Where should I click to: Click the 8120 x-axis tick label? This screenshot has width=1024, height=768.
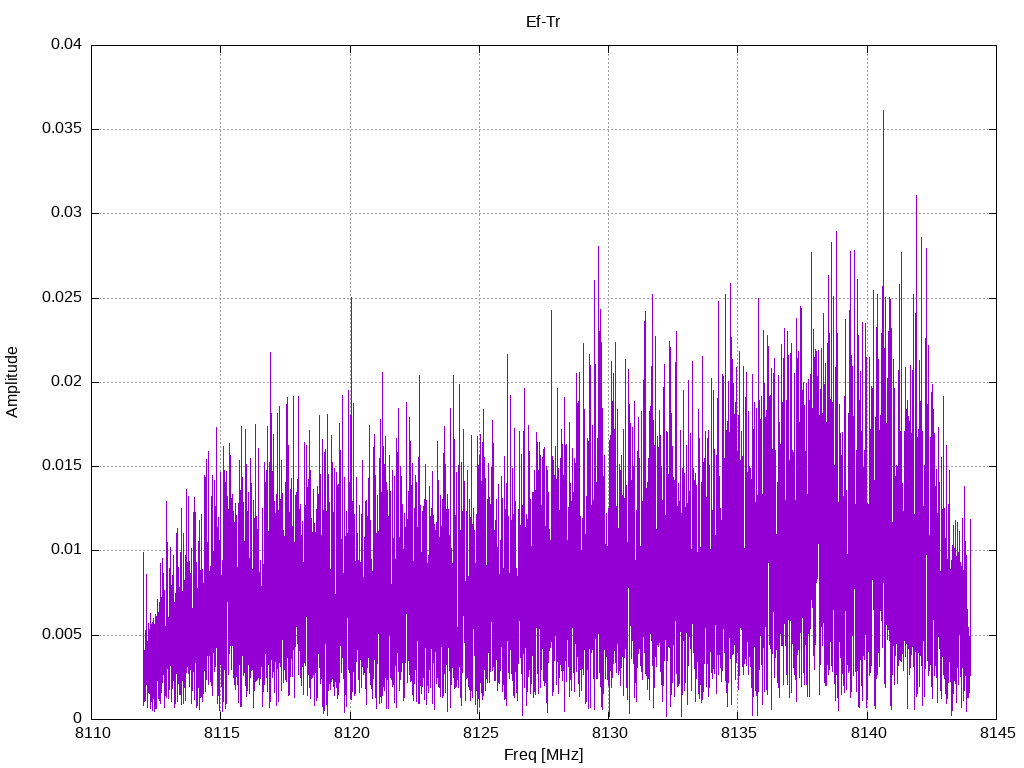(351, 733)
